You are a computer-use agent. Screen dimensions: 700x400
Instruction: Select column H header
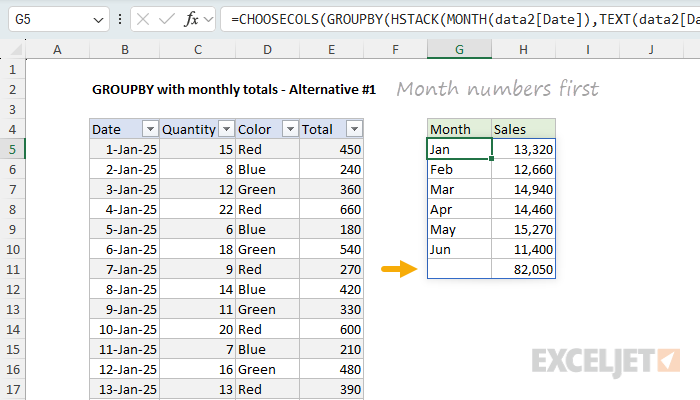pyautogui.click(x=523, y=50)
